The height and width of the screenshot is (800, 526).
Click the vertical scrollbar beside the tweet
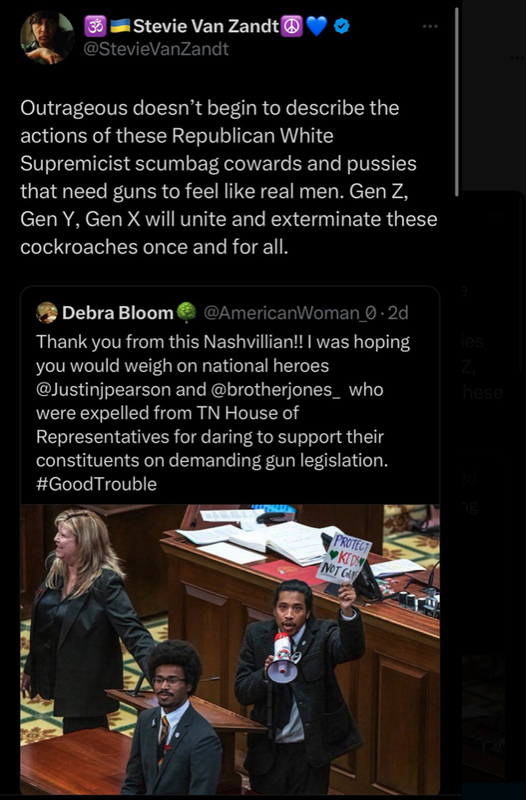(457, 102)
